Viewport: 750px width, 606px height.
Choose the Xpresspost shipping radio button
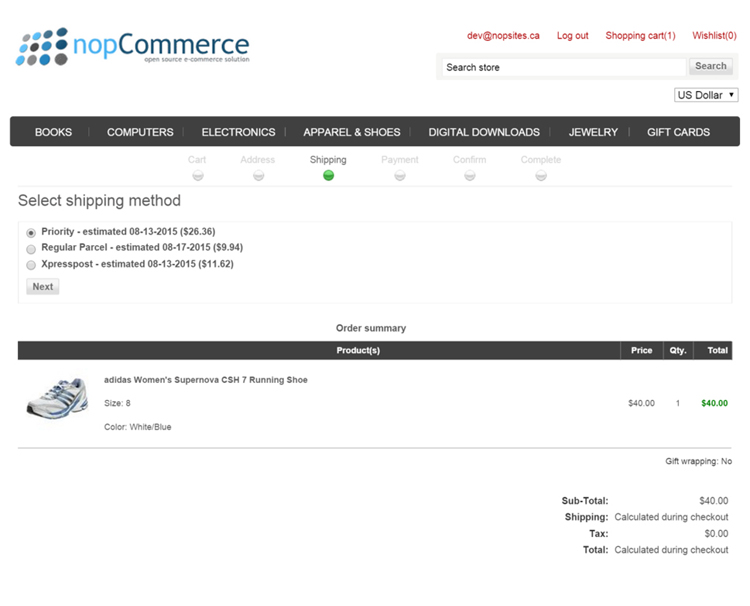31,265
